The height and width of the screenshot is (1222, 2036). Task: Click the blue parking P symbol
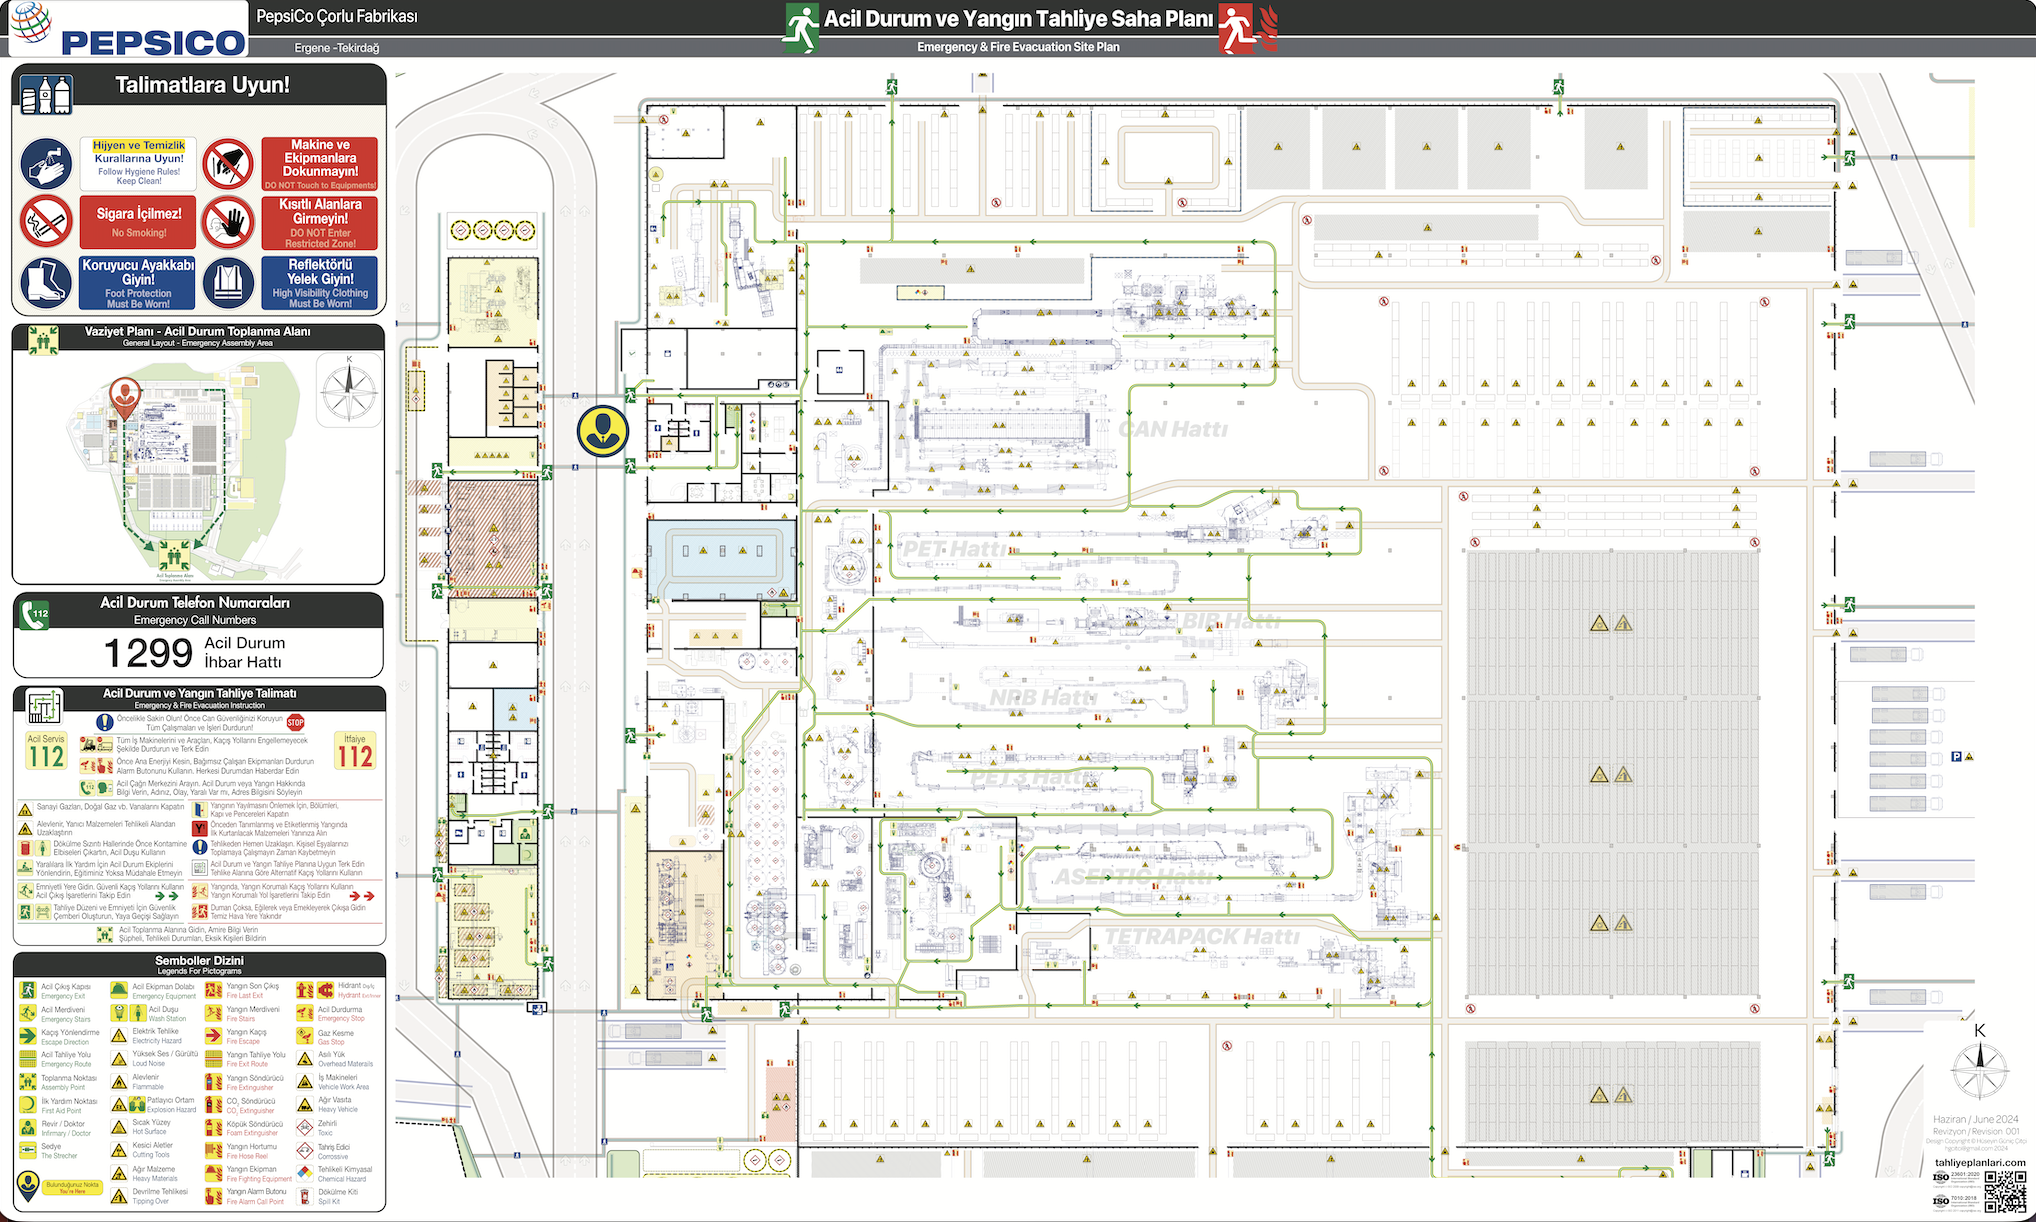[x=1956, y=757]
